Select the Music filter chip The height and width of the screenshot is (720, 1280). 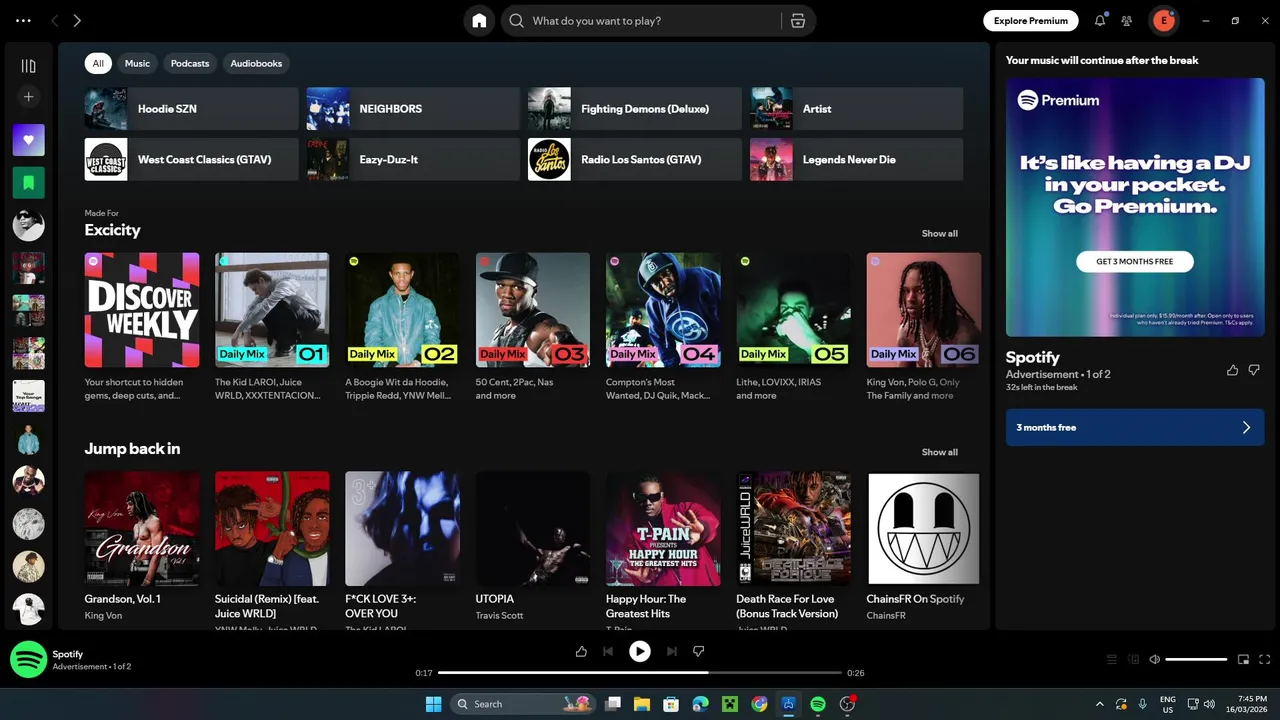point(137,63)
